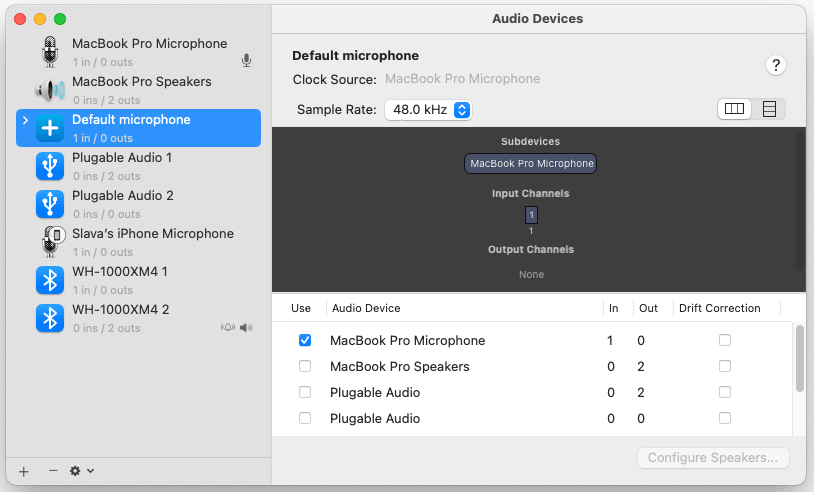Click the WH-1000XM4 1 Bluetooth icon
The image size is (814, 492).
(x=50, y=280)
